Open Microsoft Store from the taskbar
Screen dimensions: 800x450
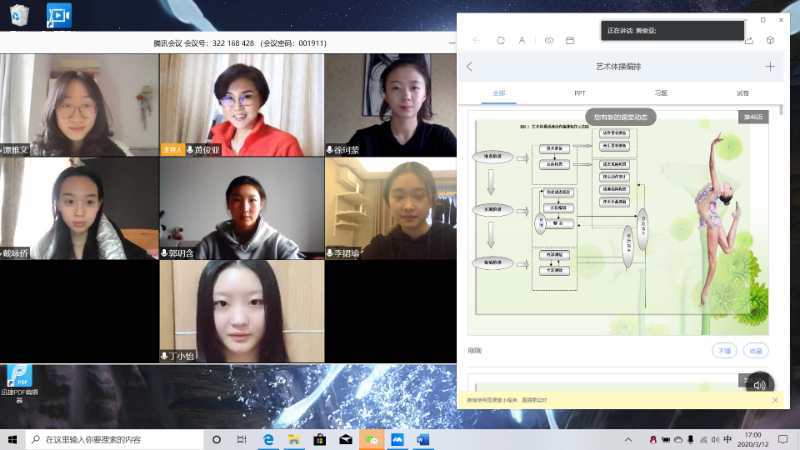coord(319,439)
